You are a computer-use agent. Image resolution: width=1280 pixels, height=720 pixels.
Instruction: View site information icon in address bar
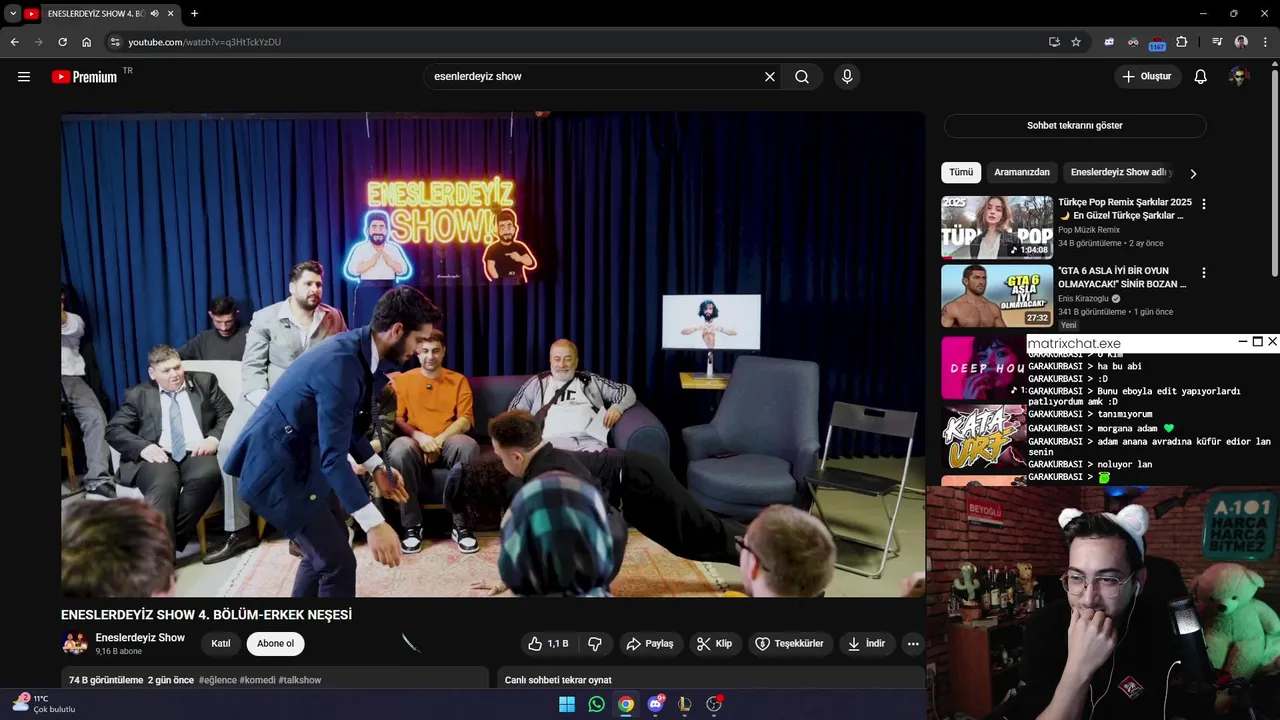click(115, 42)
